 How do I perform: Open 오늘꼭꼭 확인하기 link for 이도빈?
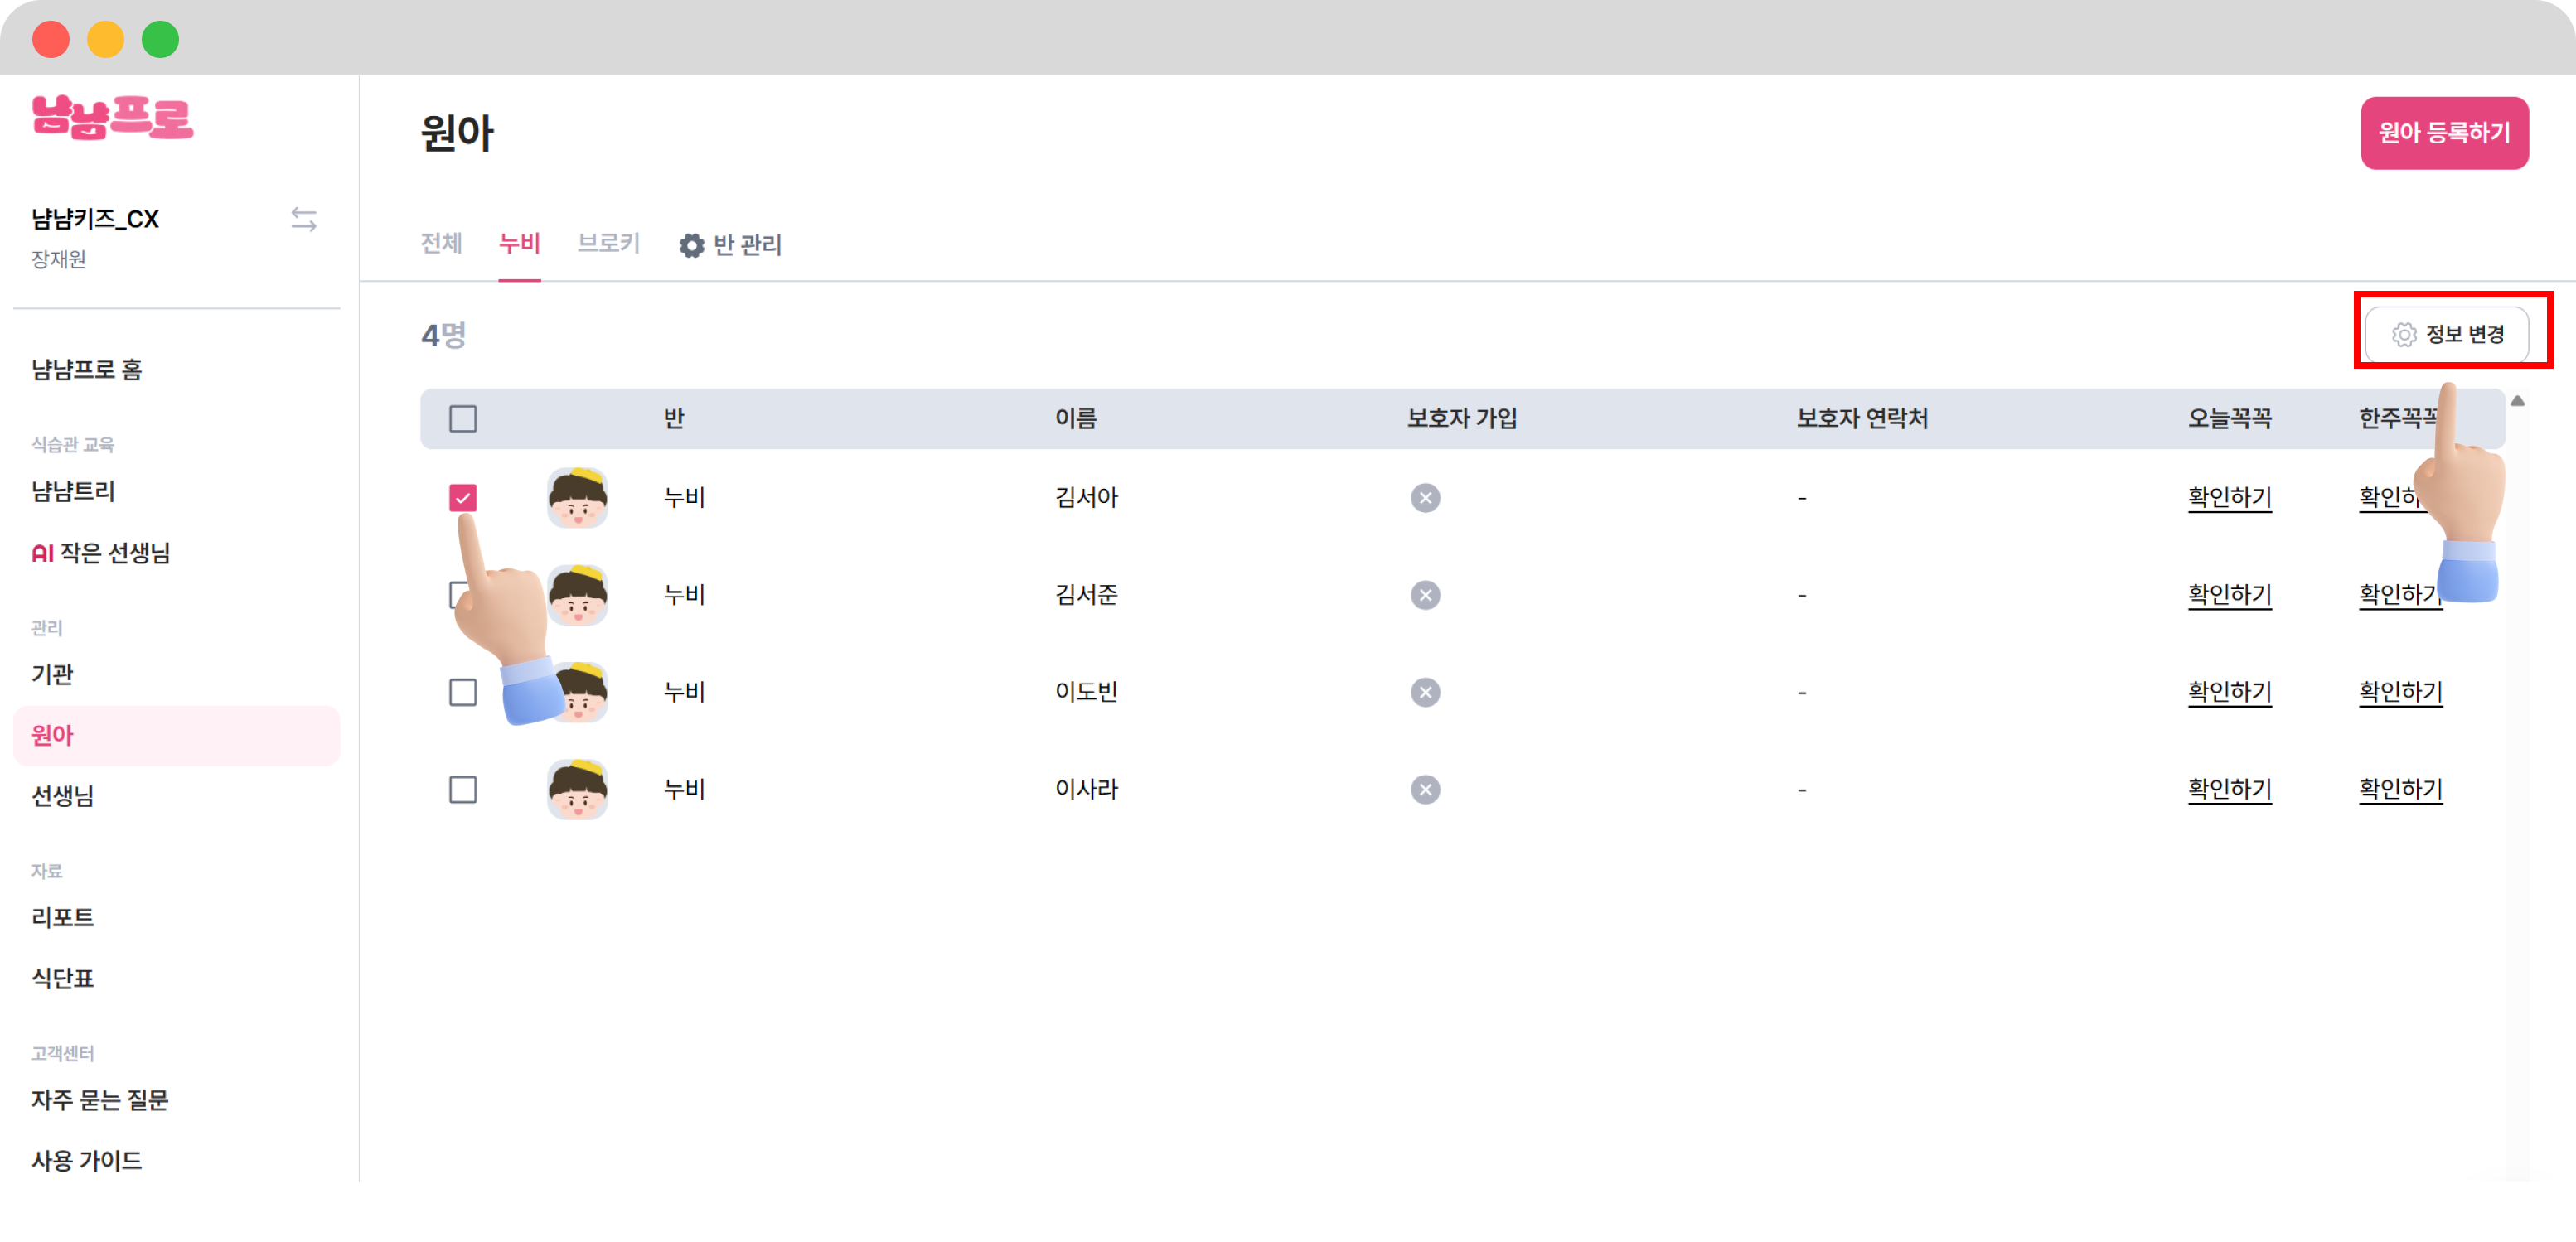(2229, 692)
